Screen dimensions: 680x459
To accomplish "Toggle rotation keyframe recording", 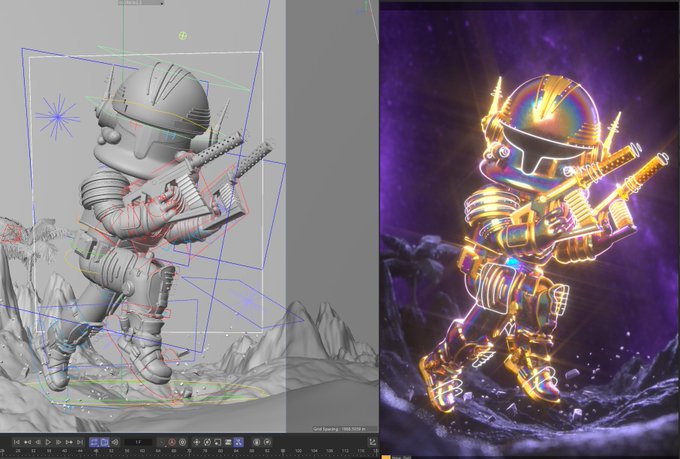I will coord(207,442).
